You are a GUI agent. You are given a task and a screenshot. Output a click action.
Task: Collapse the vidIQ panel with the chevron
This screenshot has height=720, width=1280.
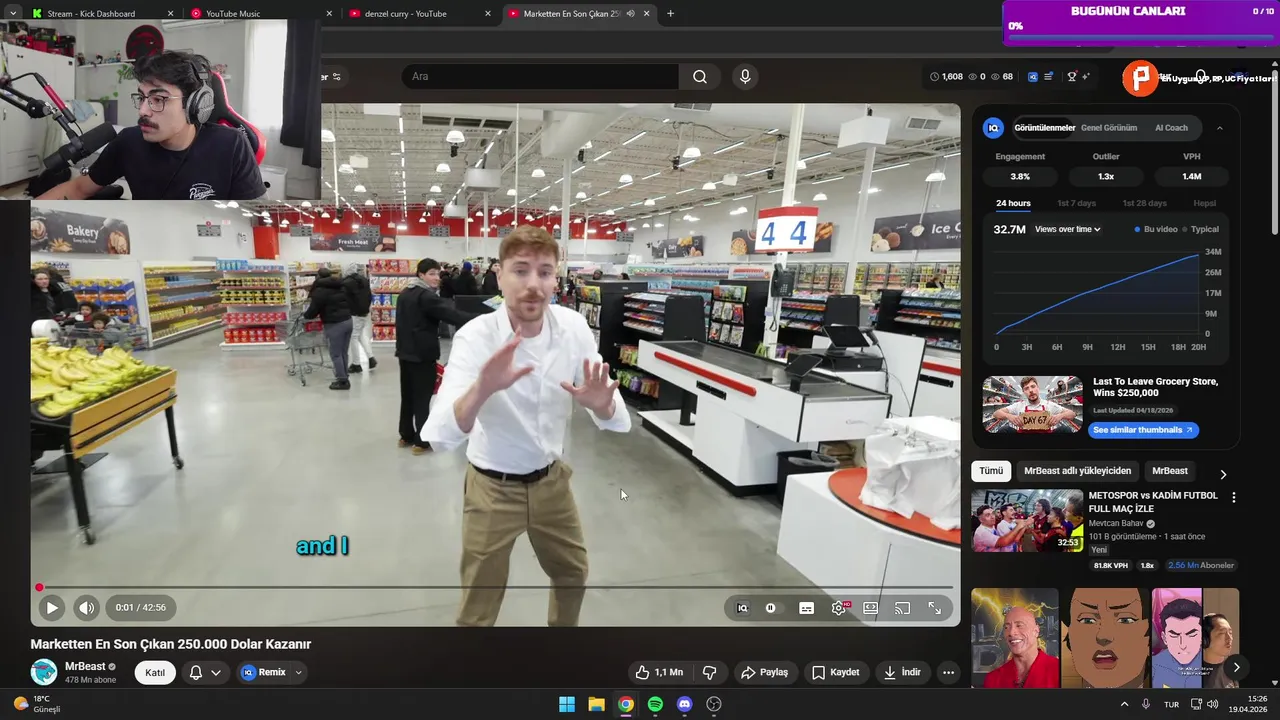[x=1220, y=128]
